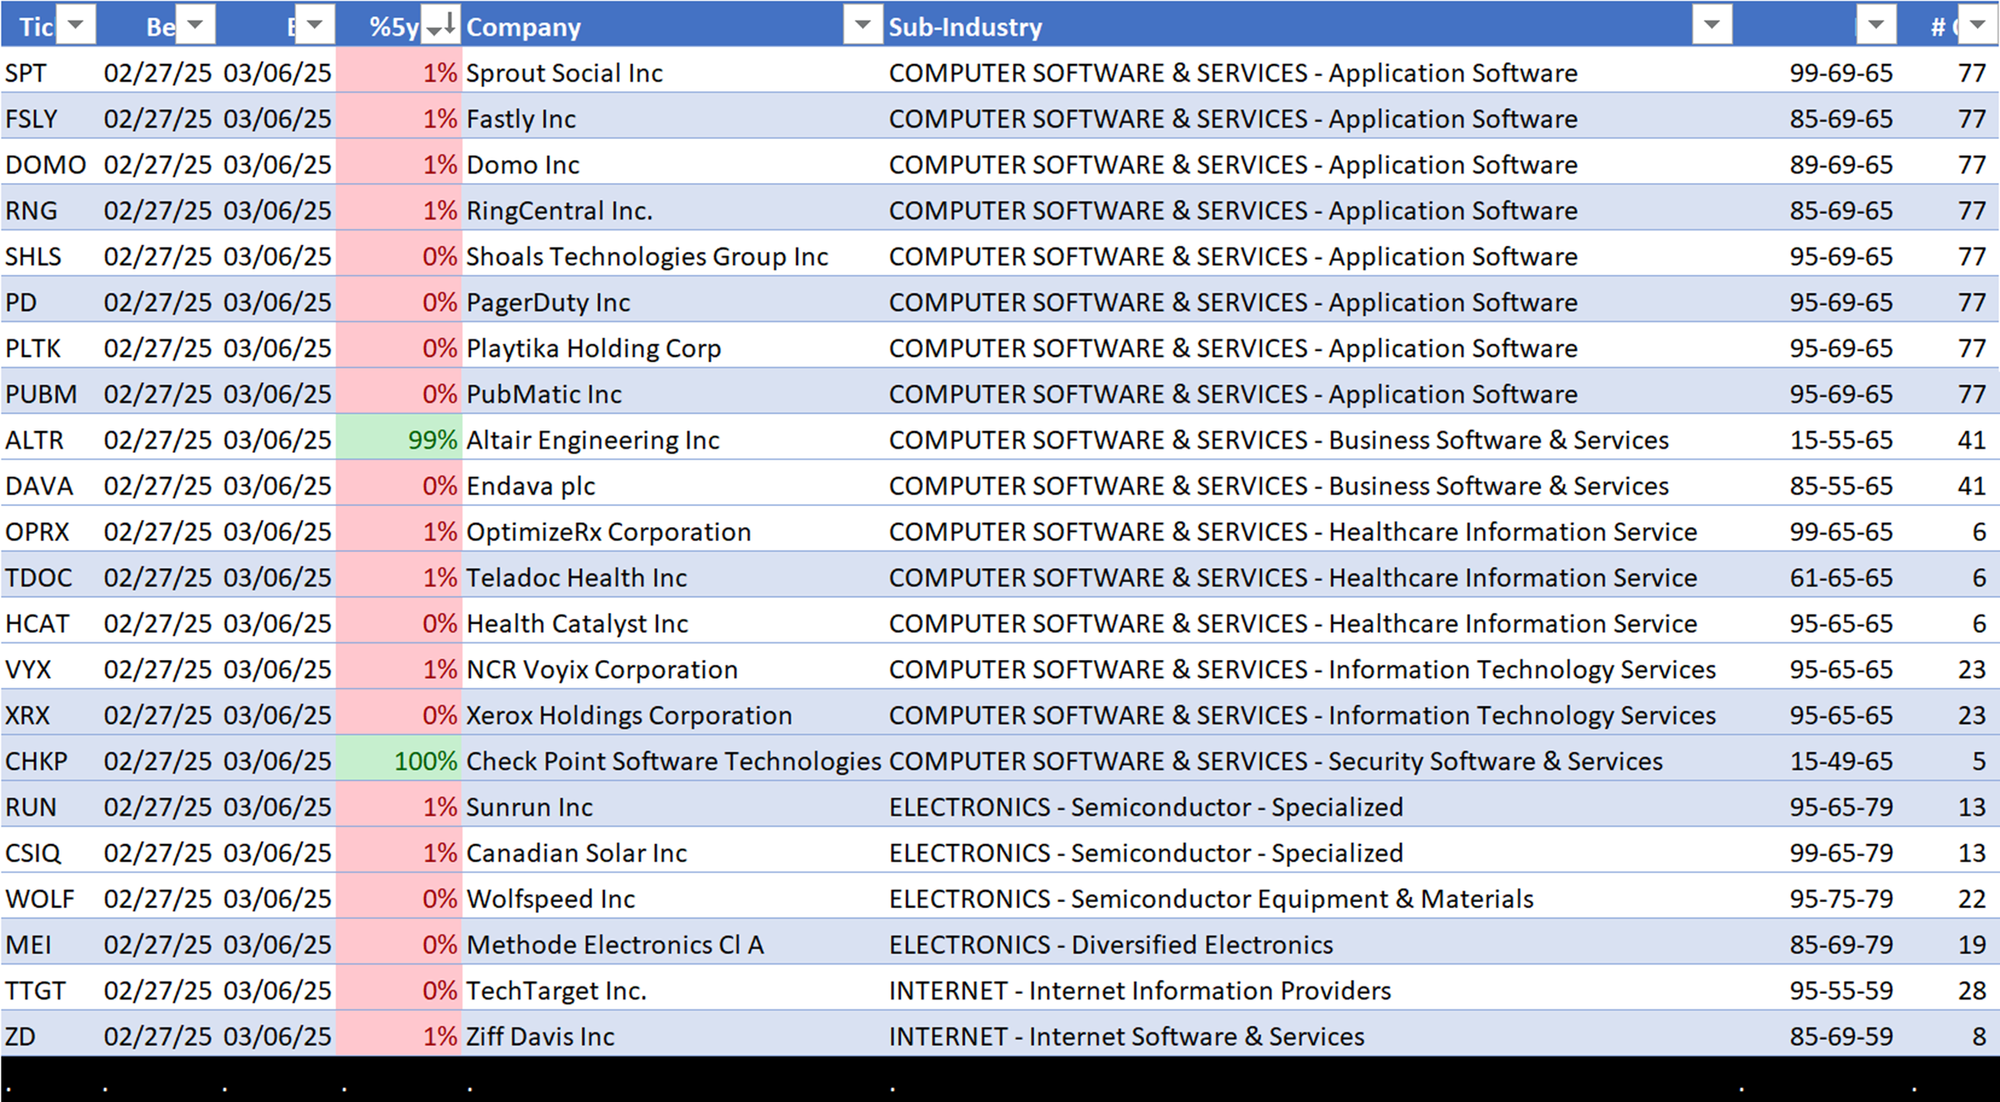Select the WOLF ticker cell
This screenshot has width=2000, height=1102.
pyautogui.click(x=40, y=899)
